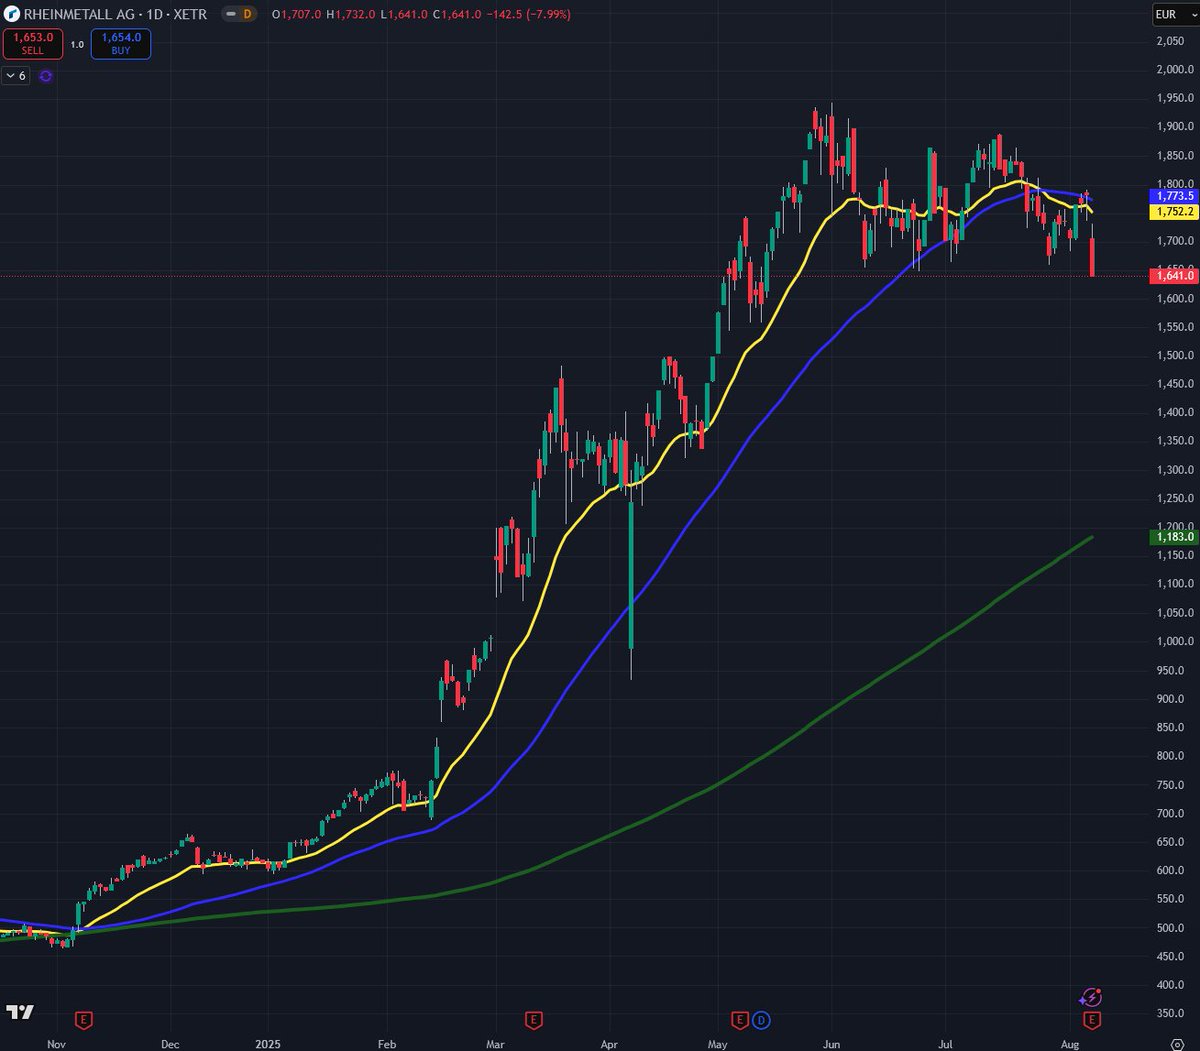The width and height of the screenshot is (1200, 1051).
Task: Click the earnings E marker near Aug
Action: [x=1092, y=1020]
